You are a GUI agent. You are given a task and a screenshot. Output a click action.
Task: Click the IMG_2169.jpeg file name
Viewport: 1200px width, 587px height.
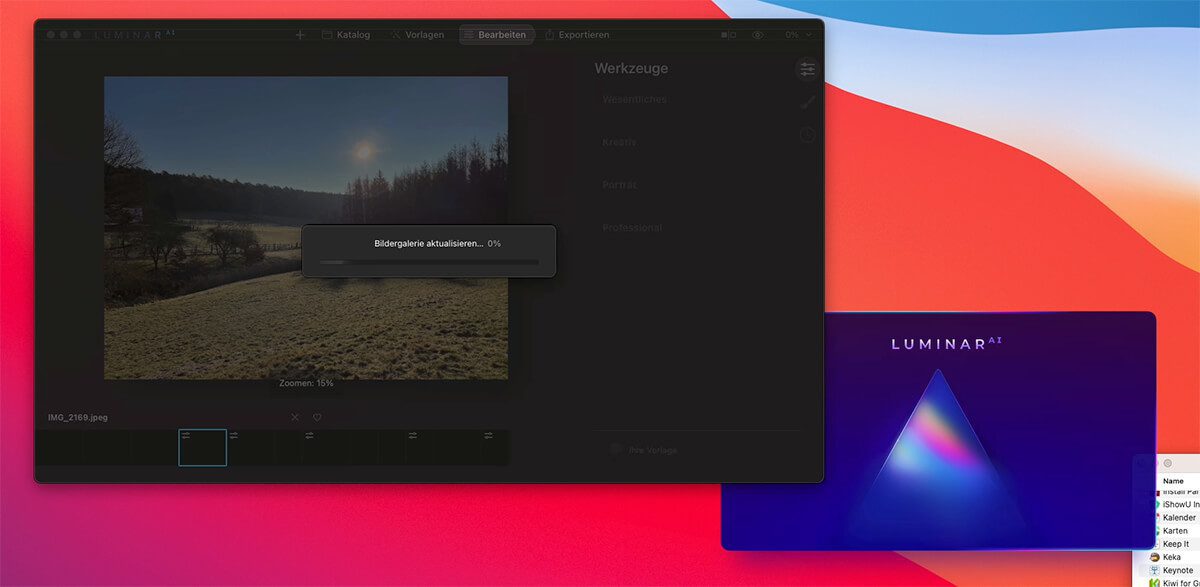click(77, 417)
